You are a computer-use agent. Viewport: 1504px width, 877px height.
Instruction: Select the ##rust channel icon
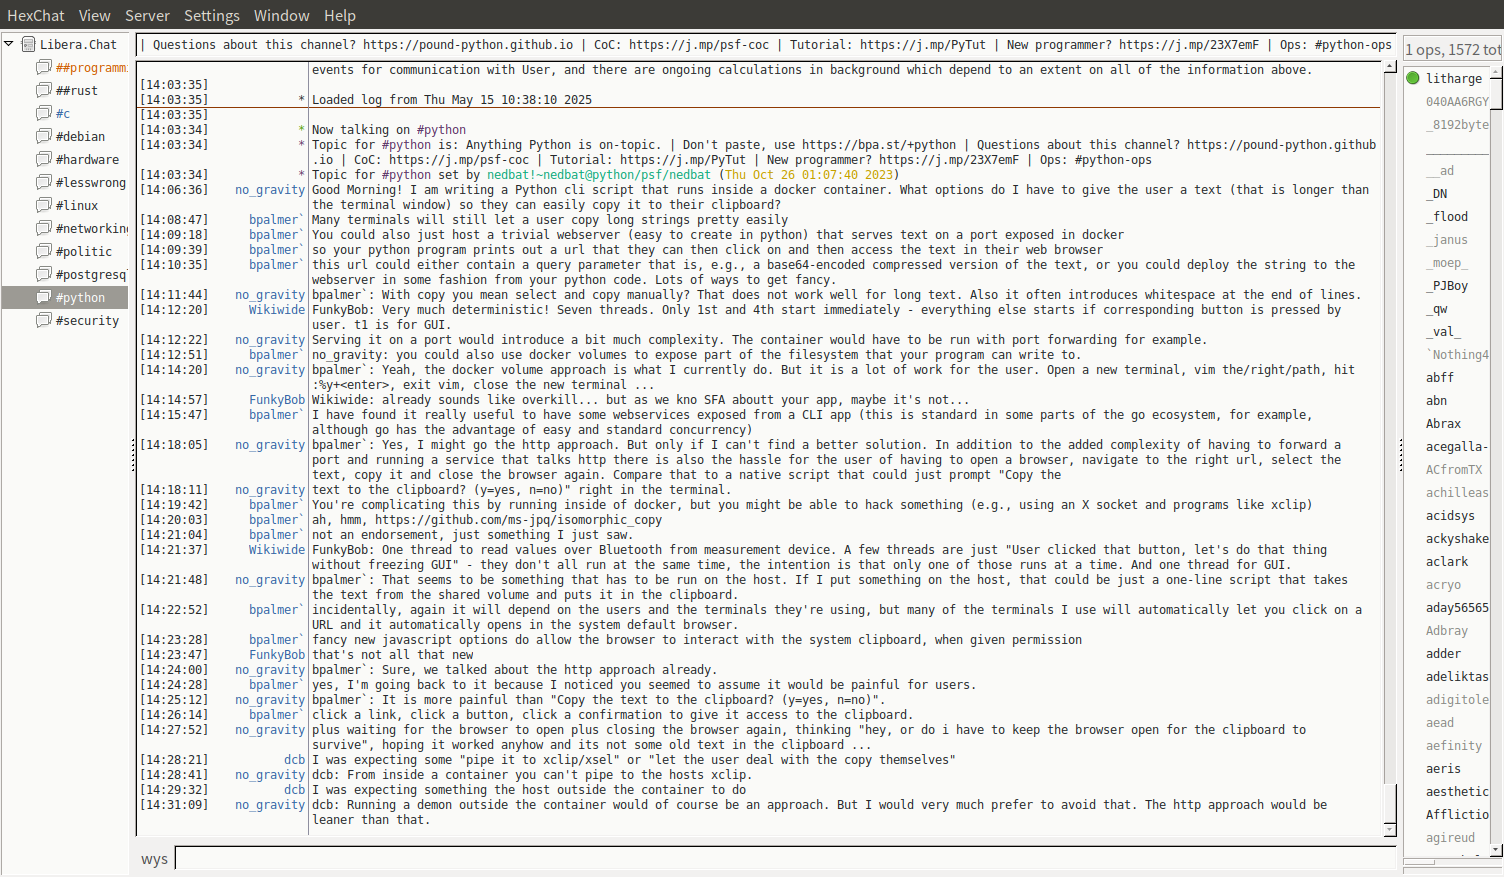[x=44, y=90]
